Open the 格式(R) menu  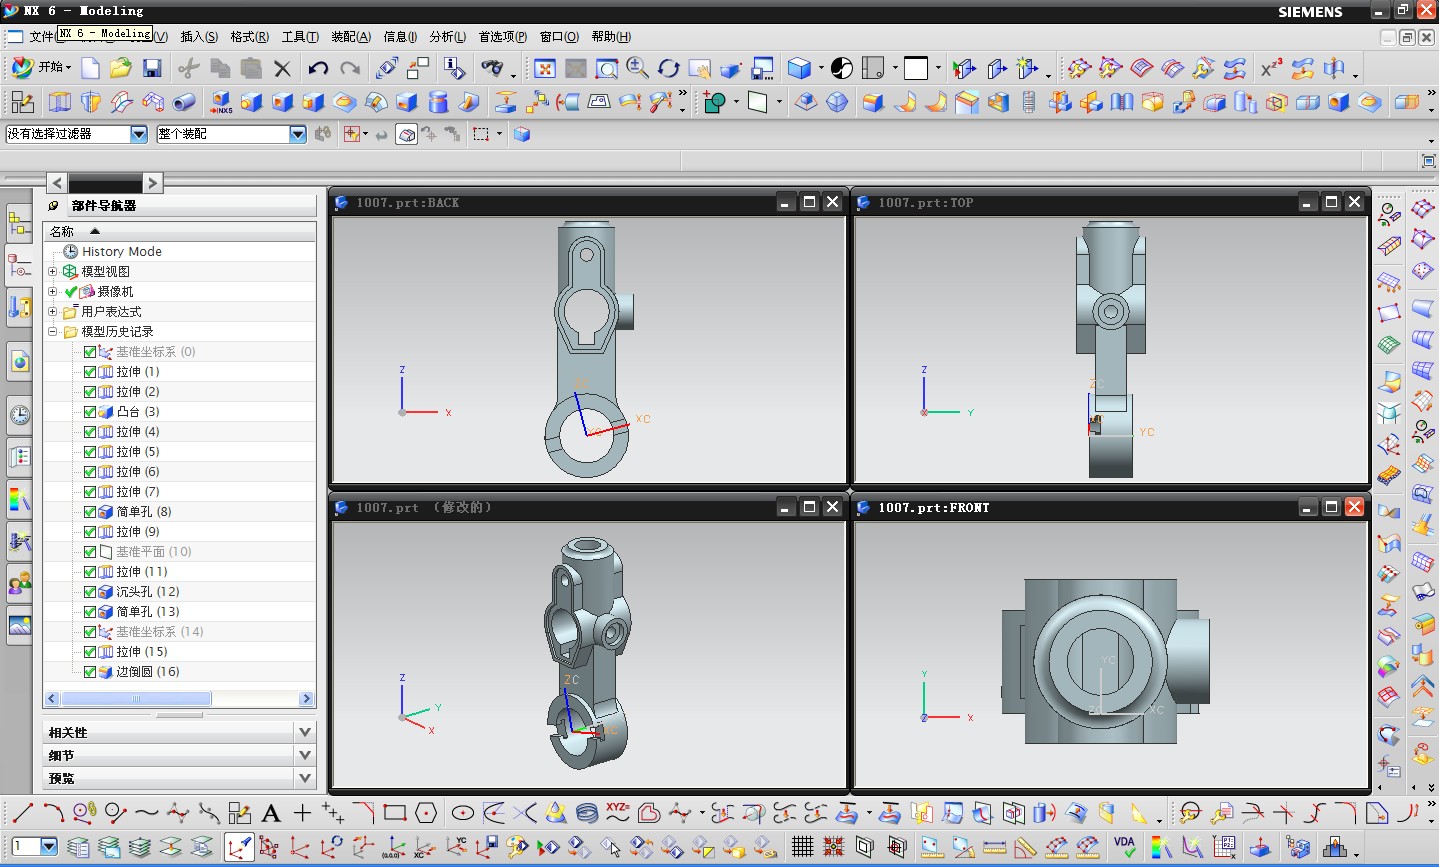249,37
